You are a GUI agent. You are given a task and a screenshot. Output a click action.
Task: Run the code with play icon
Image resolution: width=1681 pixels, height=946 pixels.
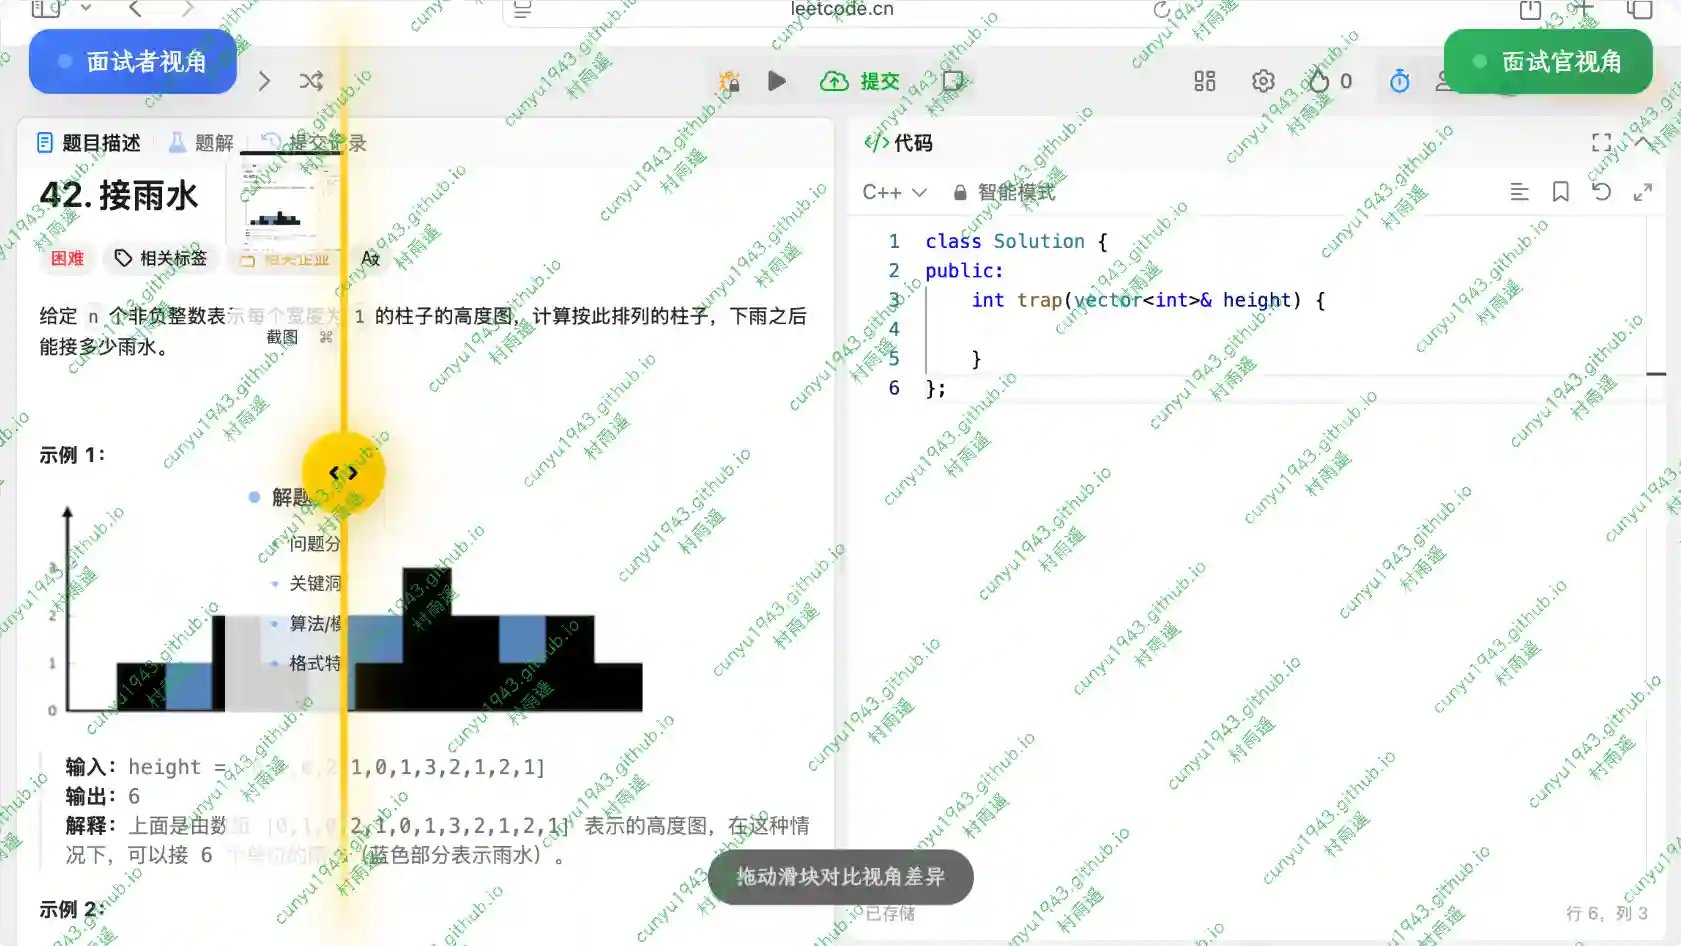777,81
